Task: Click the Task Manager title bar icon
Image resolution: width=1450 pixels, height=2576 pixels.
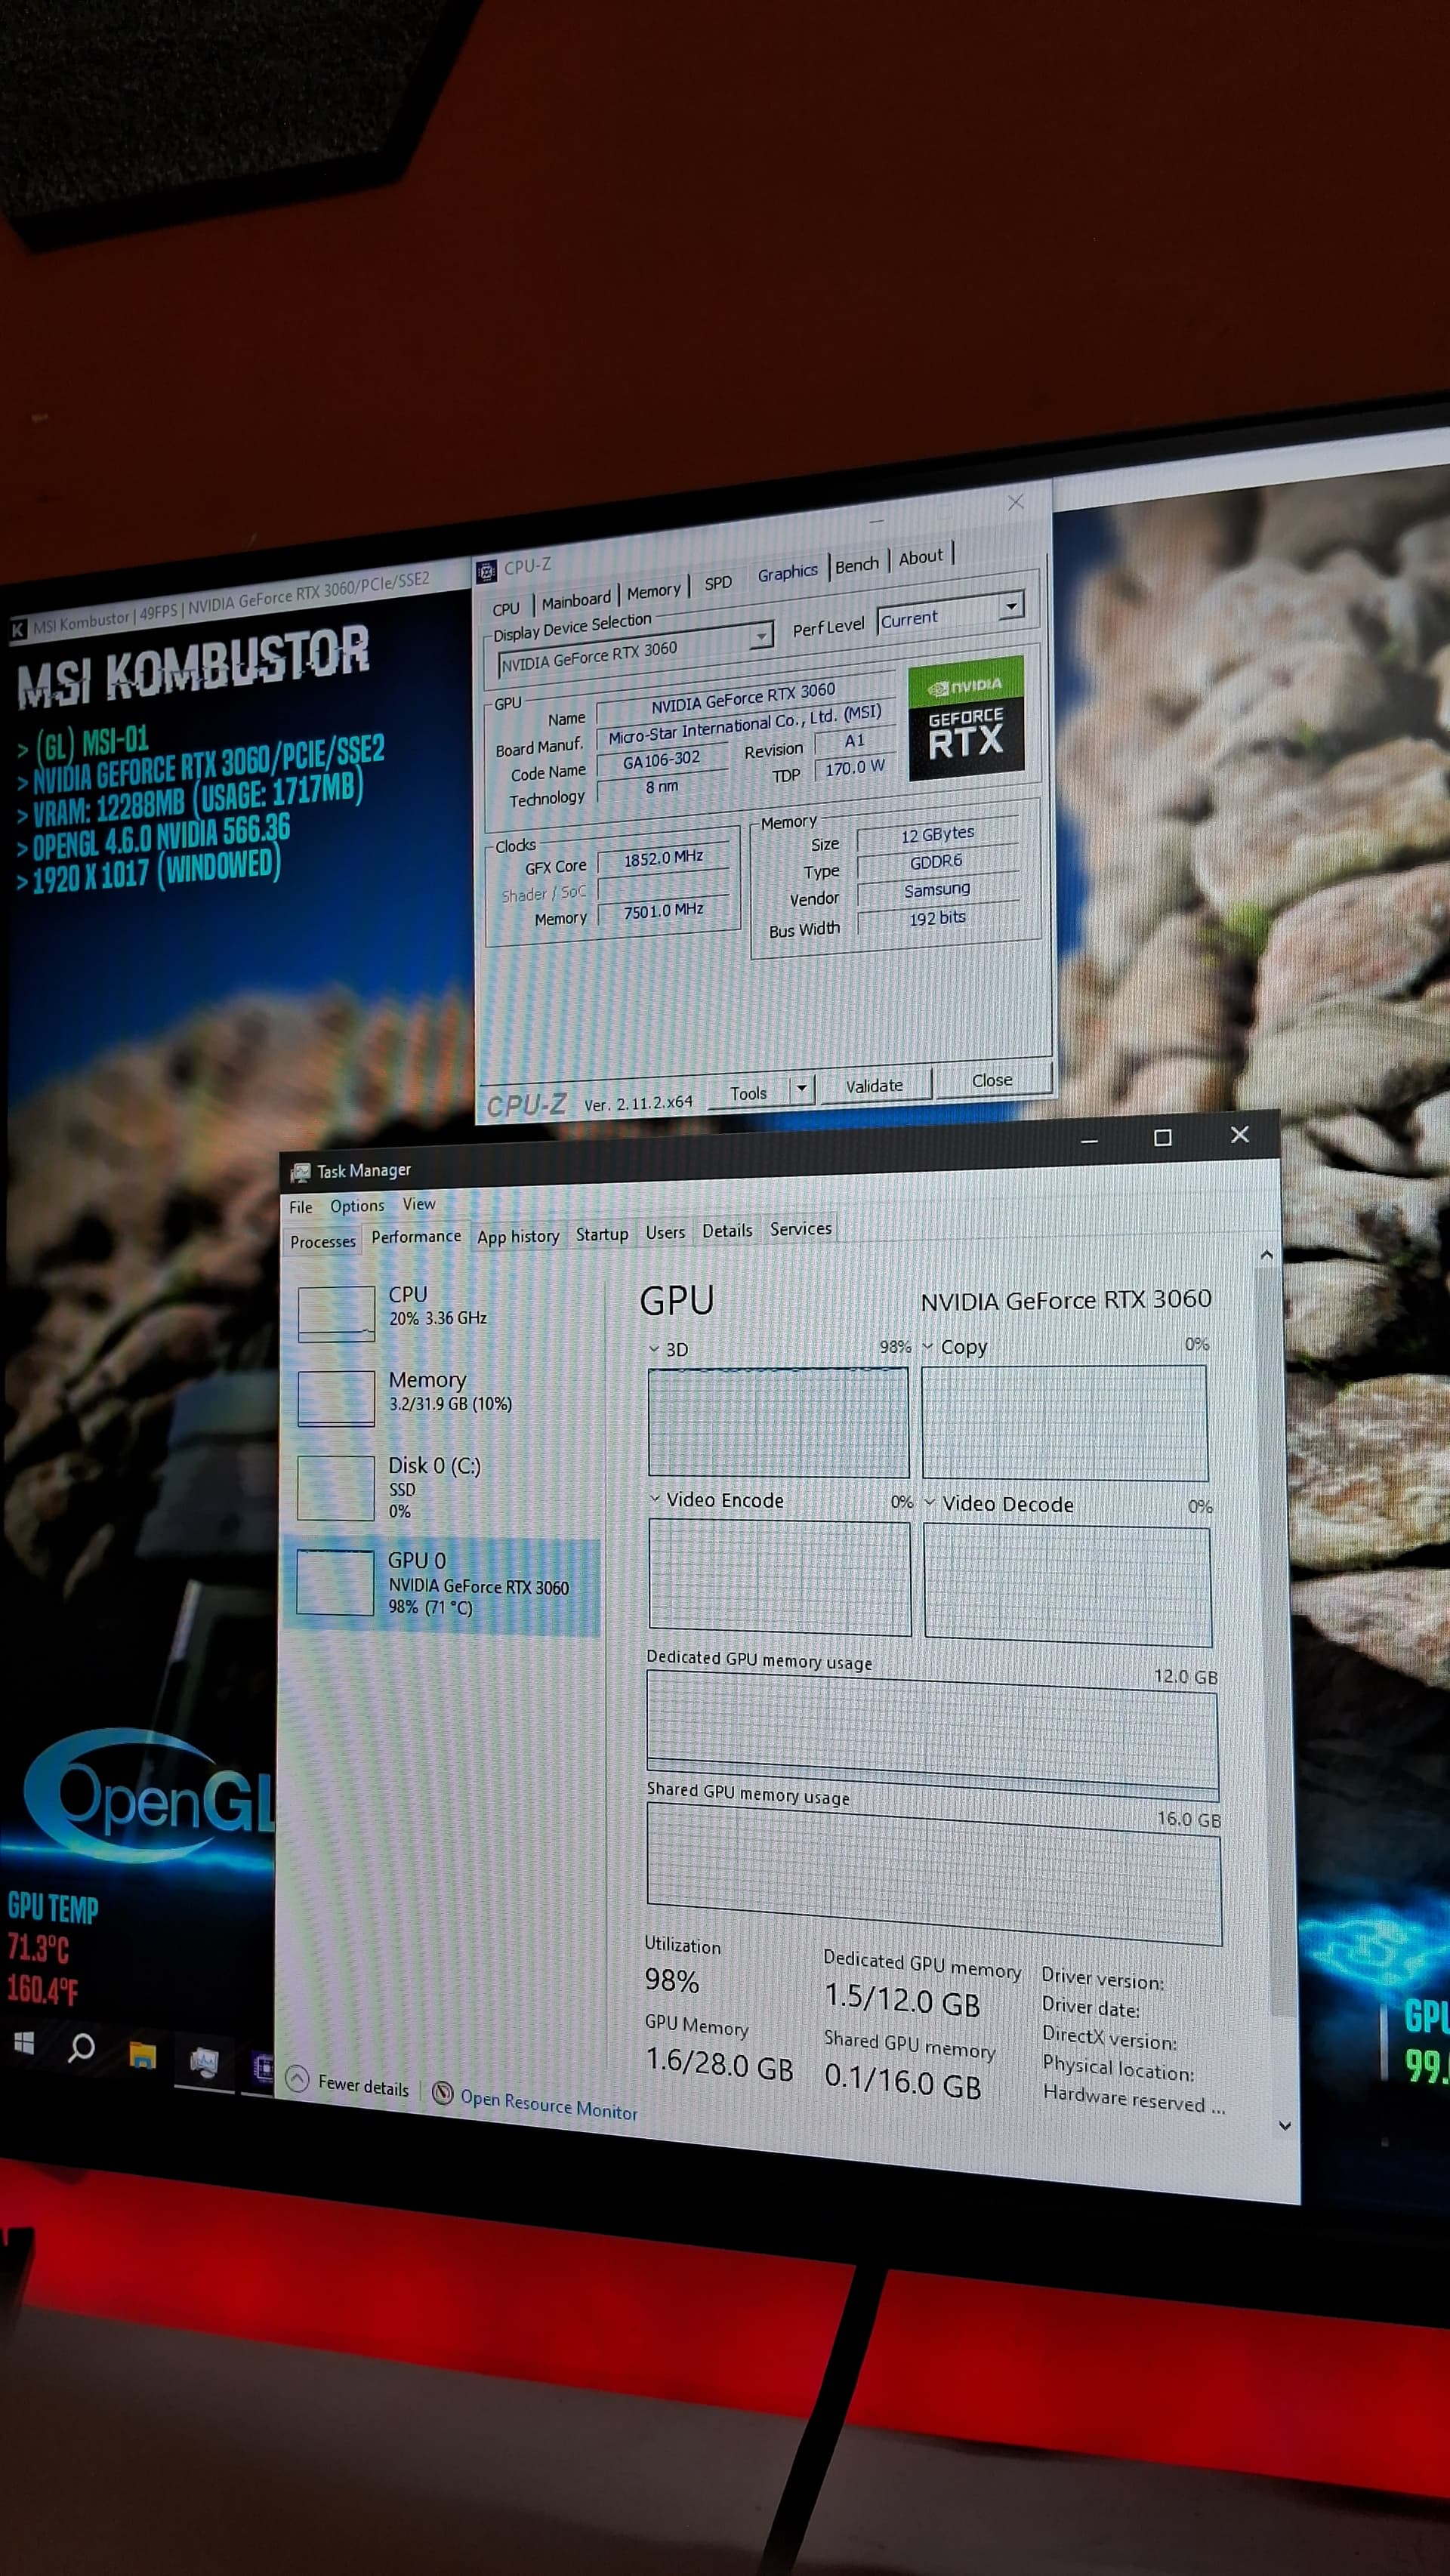Action: click(x=300, y=1172)
